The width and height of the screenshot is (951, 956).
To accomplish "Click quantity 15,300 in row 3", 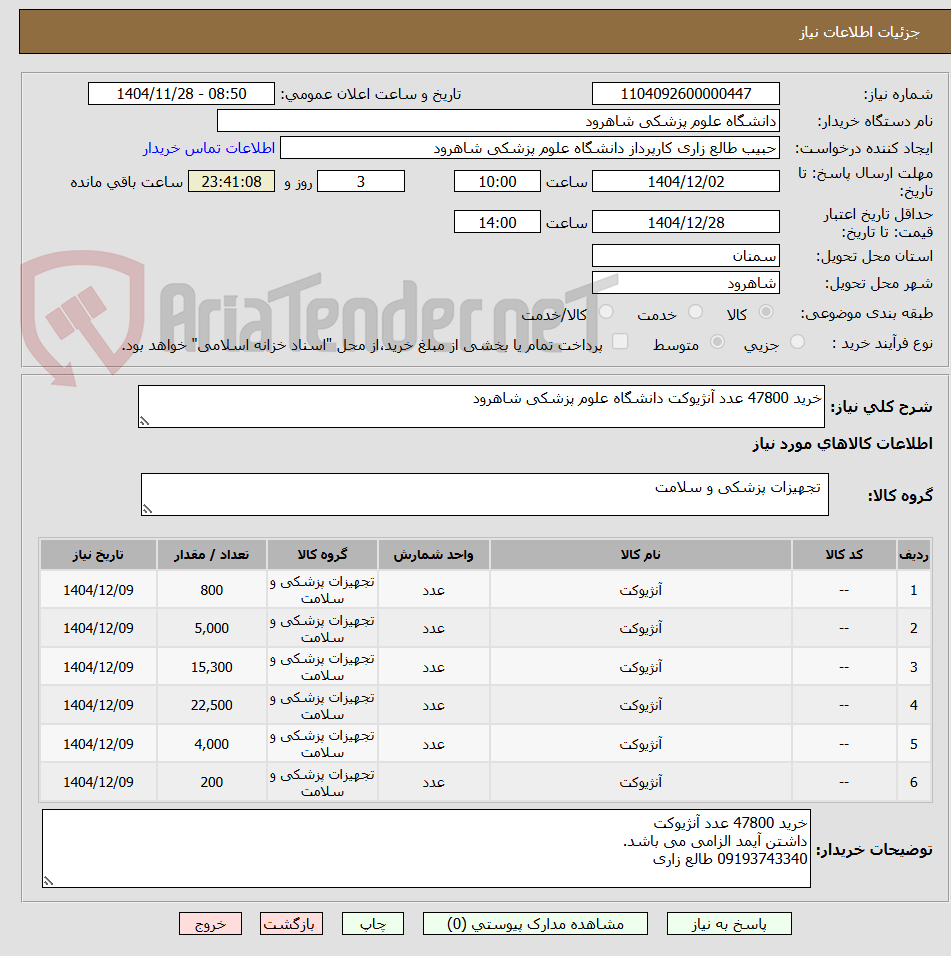I will [x=212, y=667].
